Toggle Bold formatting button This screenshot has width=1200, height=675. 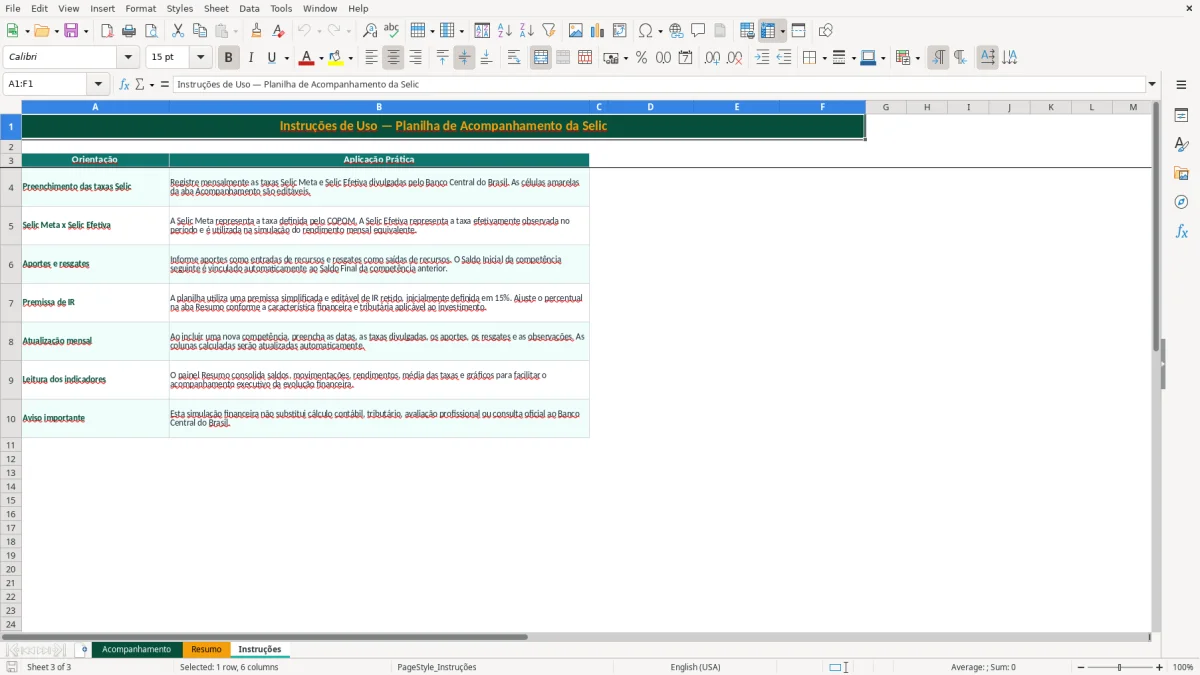(229, 58)
